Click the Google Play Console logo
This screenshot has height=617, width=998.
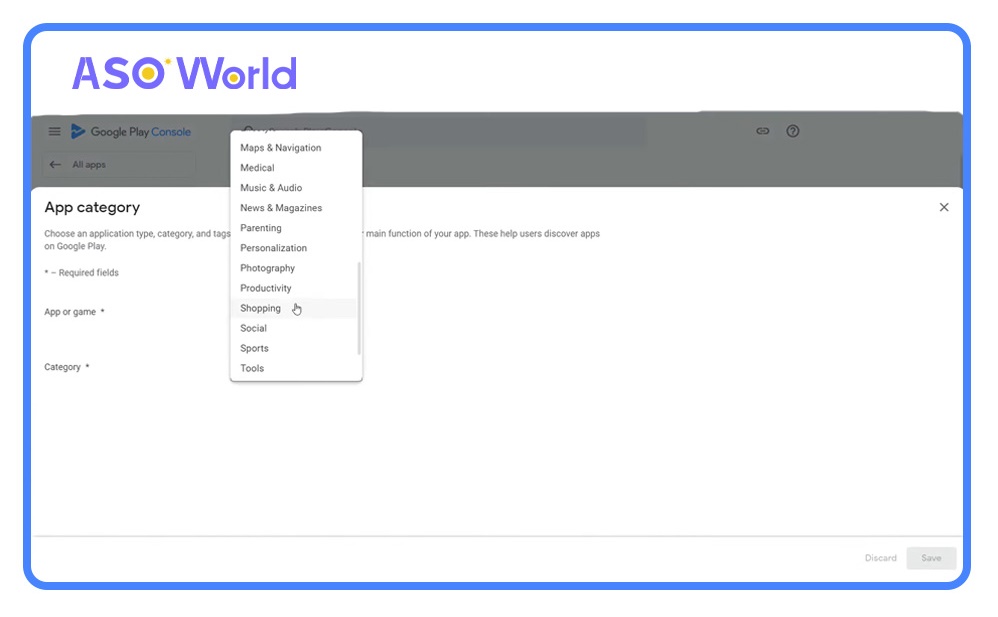pyautogui.click(x=131, y=132)
